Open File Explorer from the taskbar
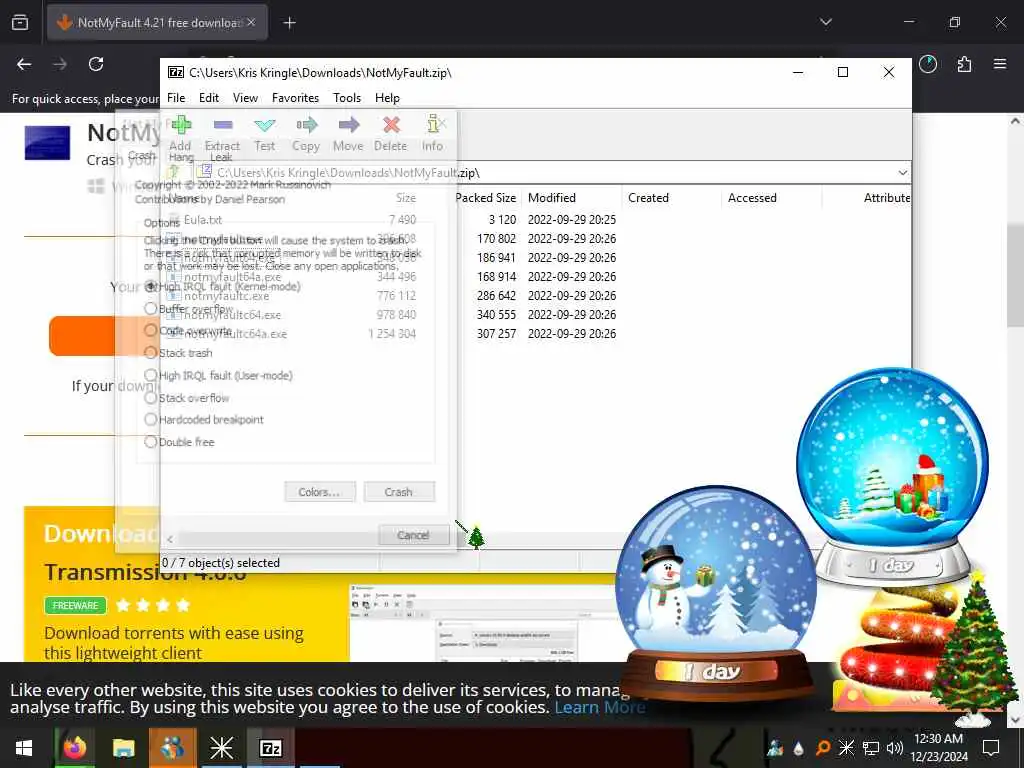The image size is (1024, 768). coord(123,748)
